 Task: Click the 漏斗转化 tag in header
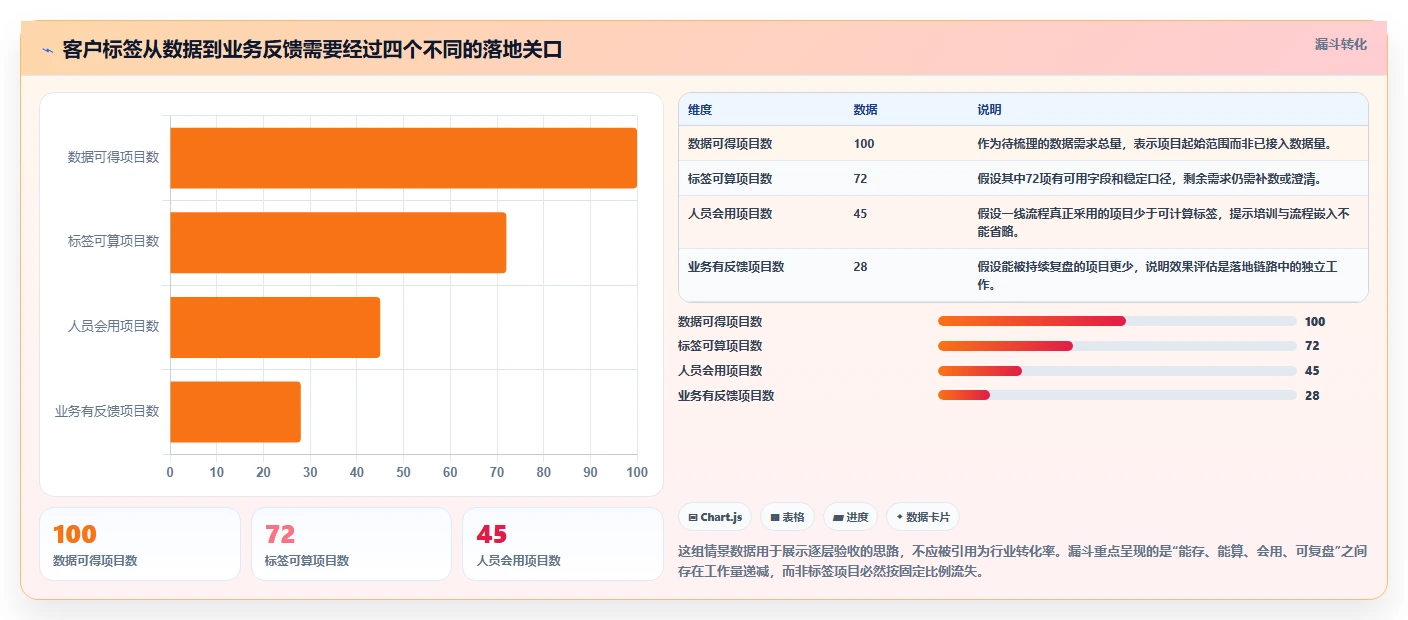click(x=1340, y=44)
